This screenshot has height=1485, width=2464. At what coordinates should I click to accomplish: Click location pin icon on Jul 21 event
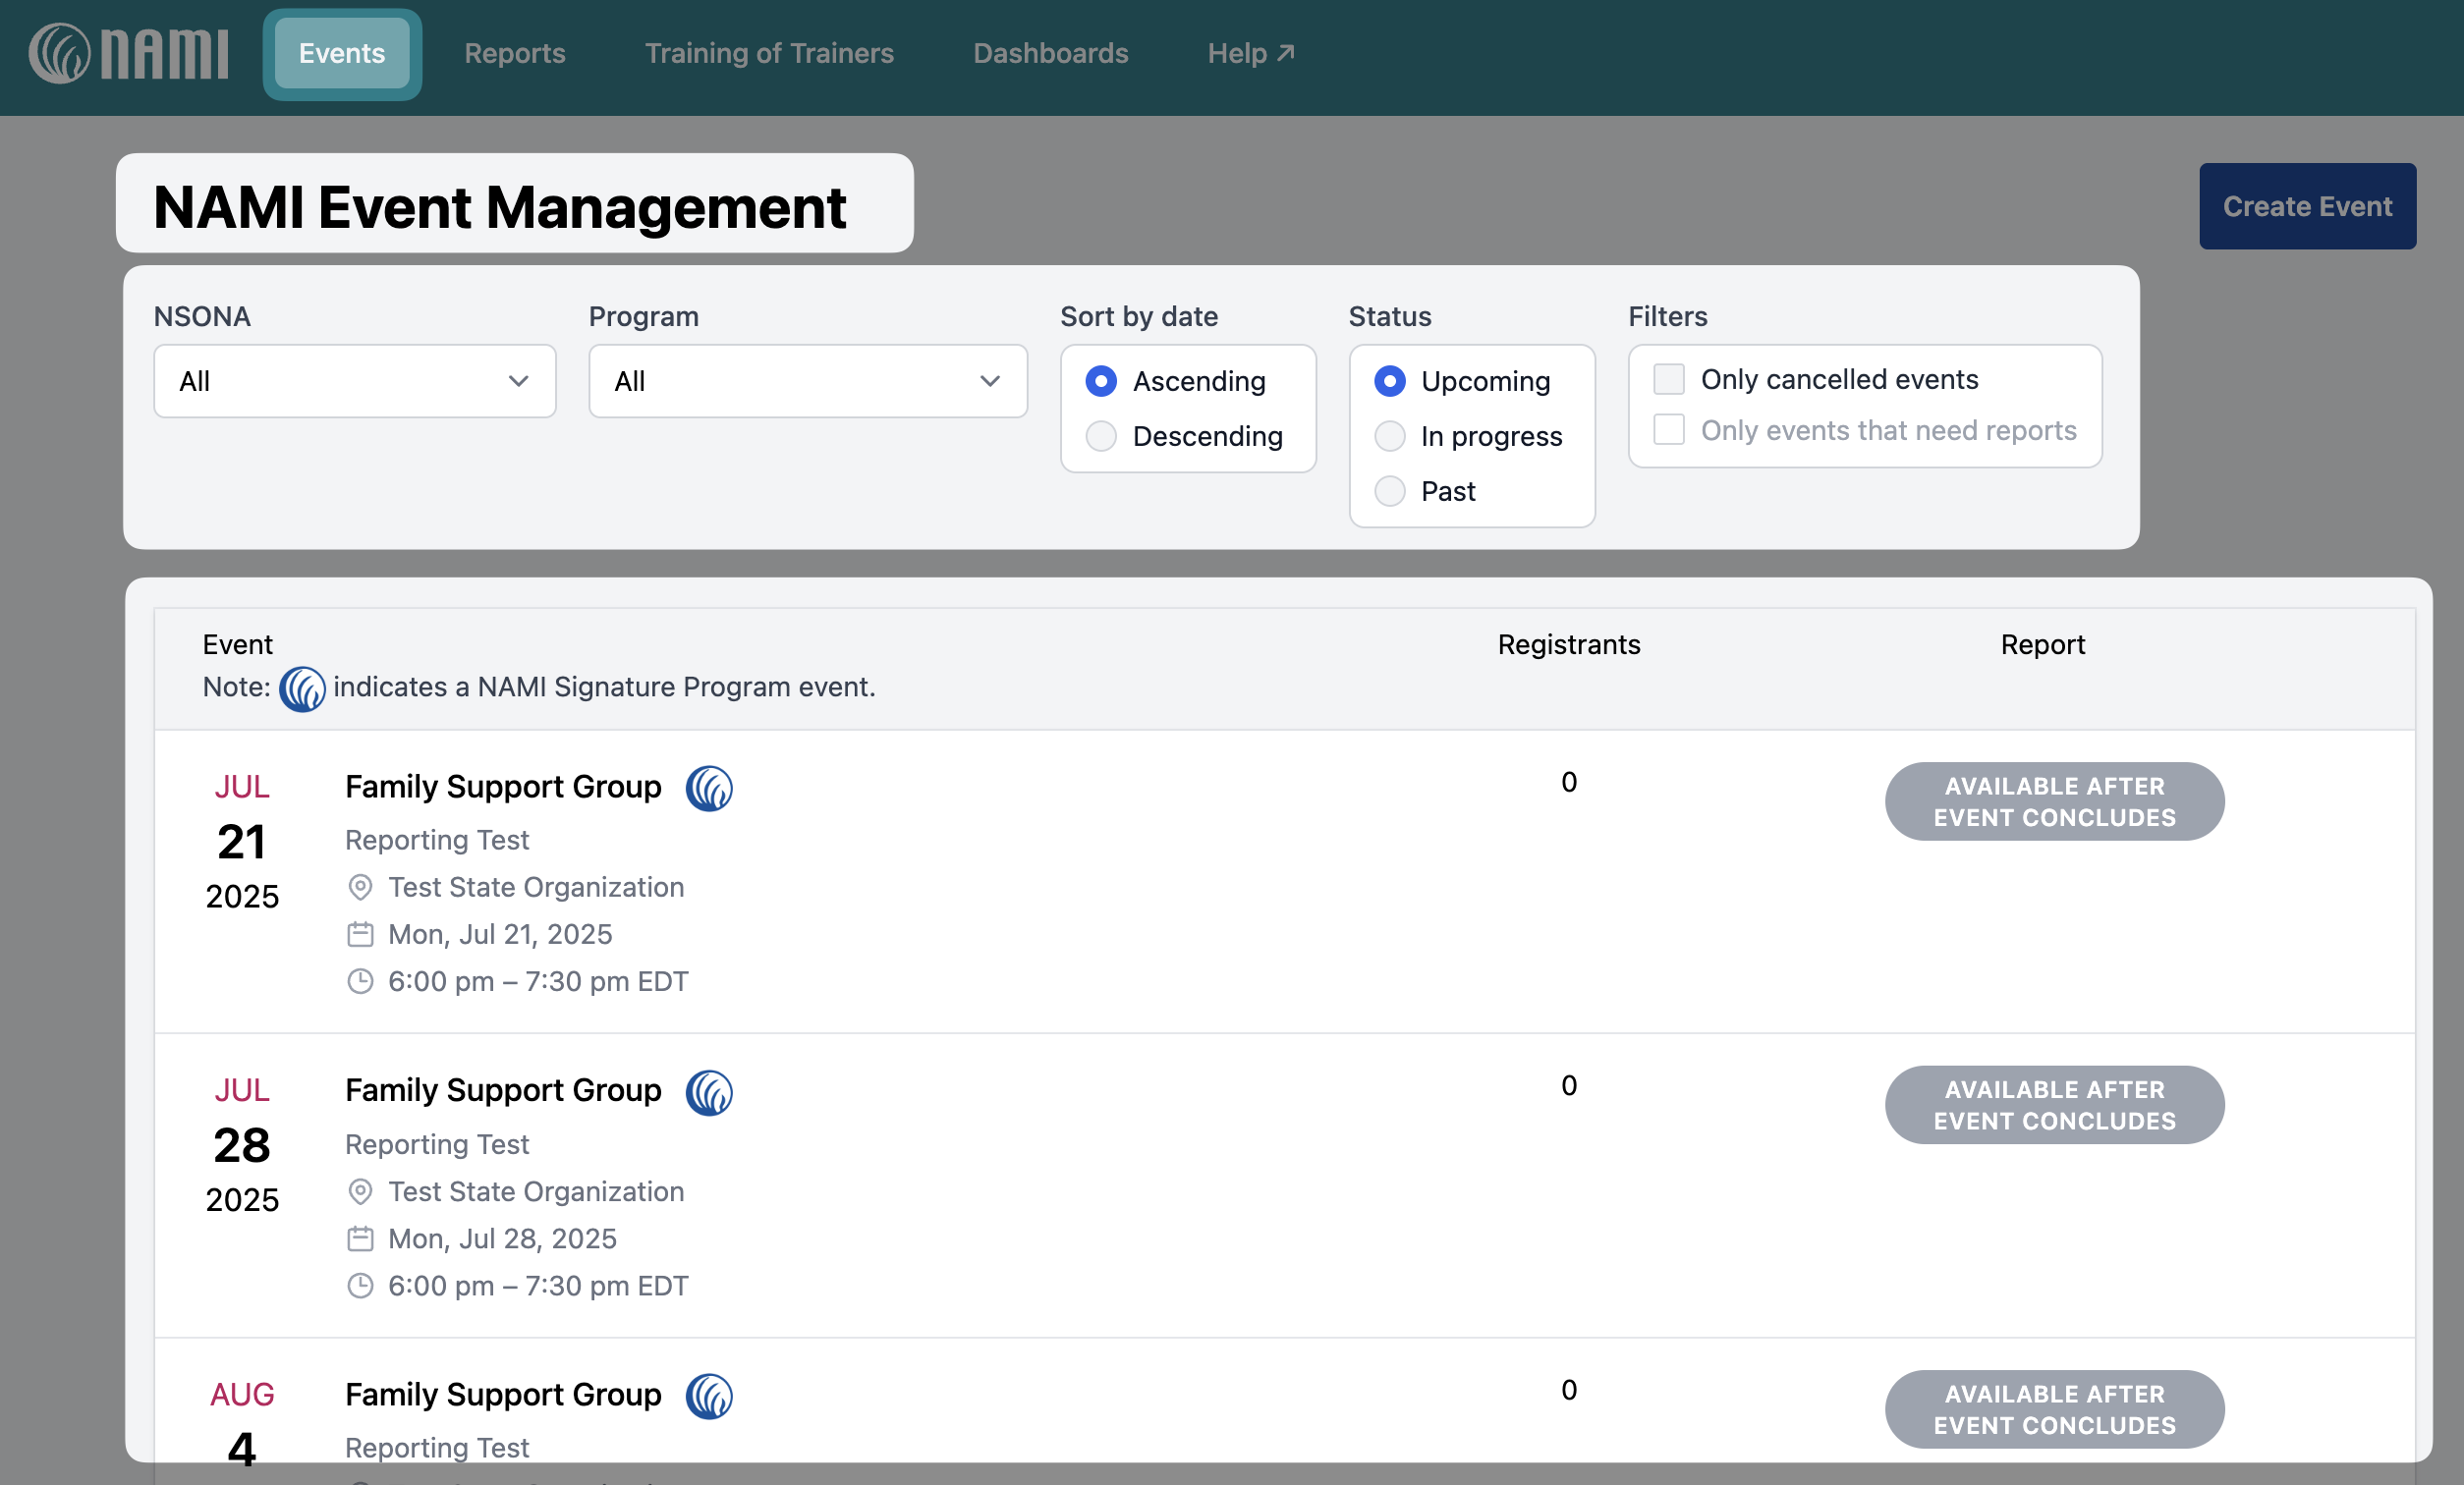point(360,887)
